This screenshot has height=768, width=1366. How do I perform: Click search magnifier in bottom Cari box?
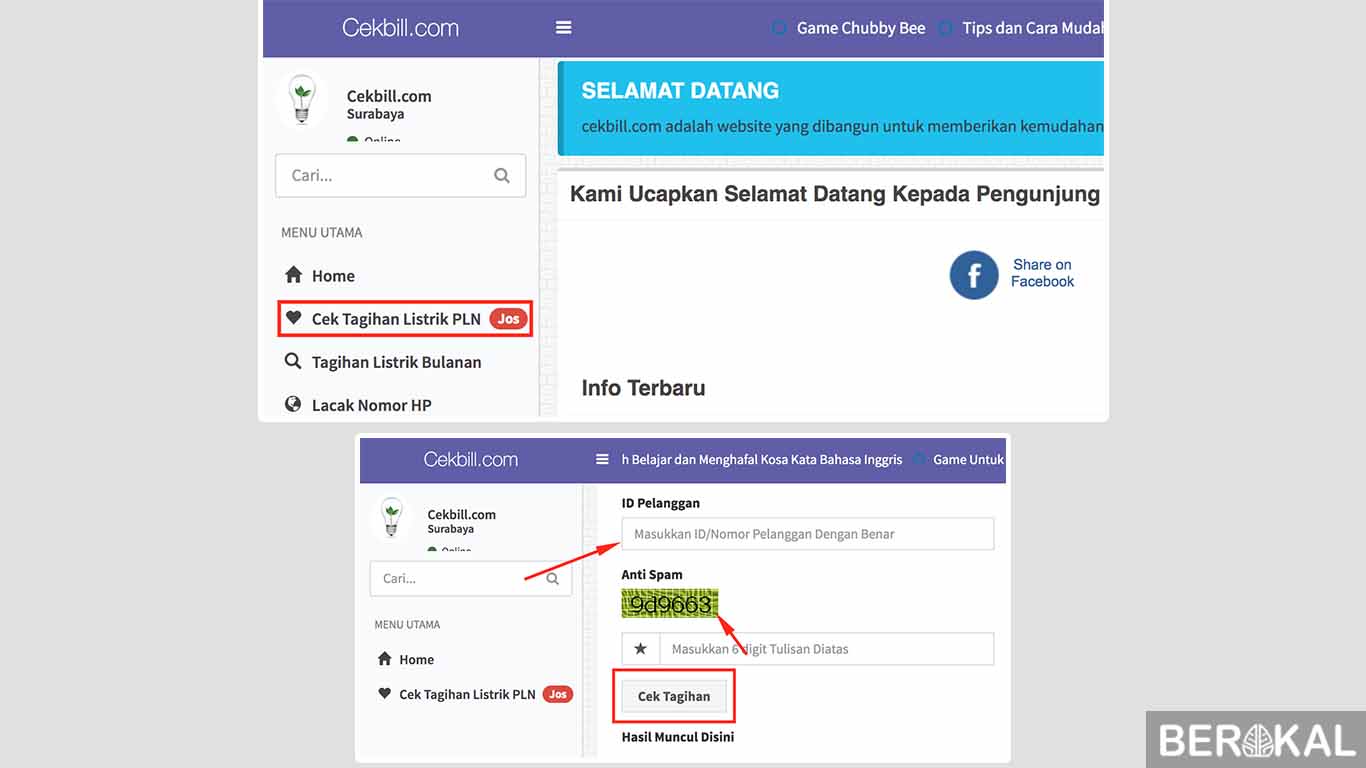[552, 578]
